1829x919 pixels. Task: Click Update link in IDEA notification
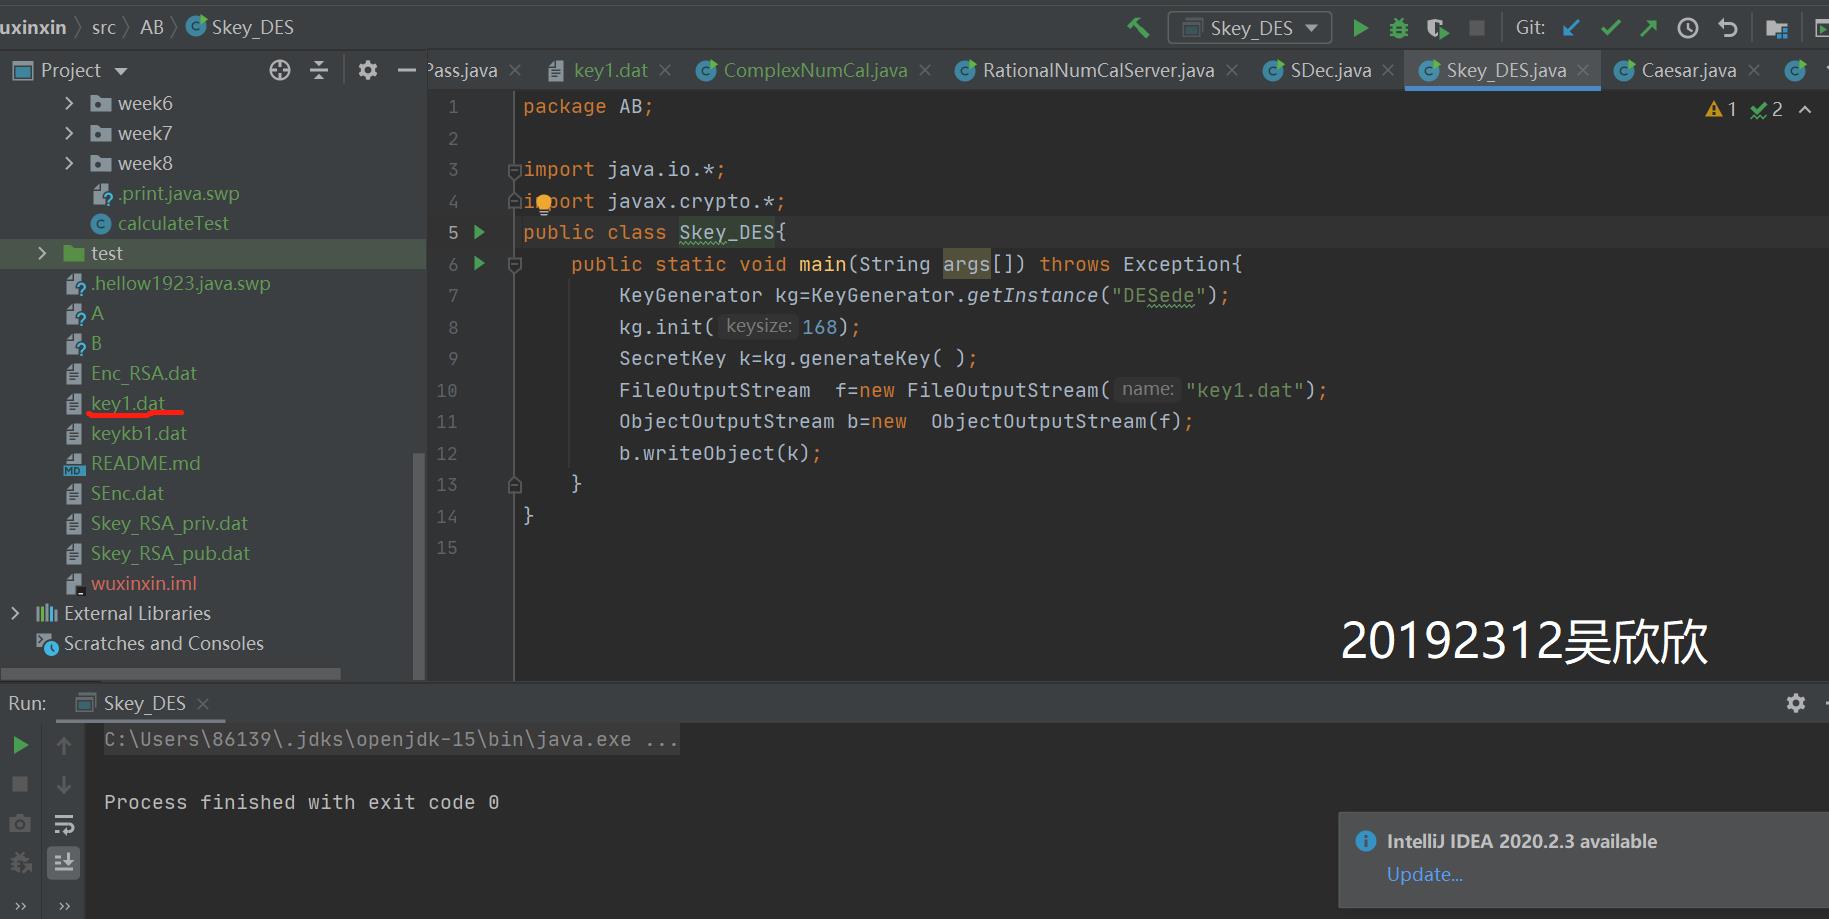(1424, 874)
